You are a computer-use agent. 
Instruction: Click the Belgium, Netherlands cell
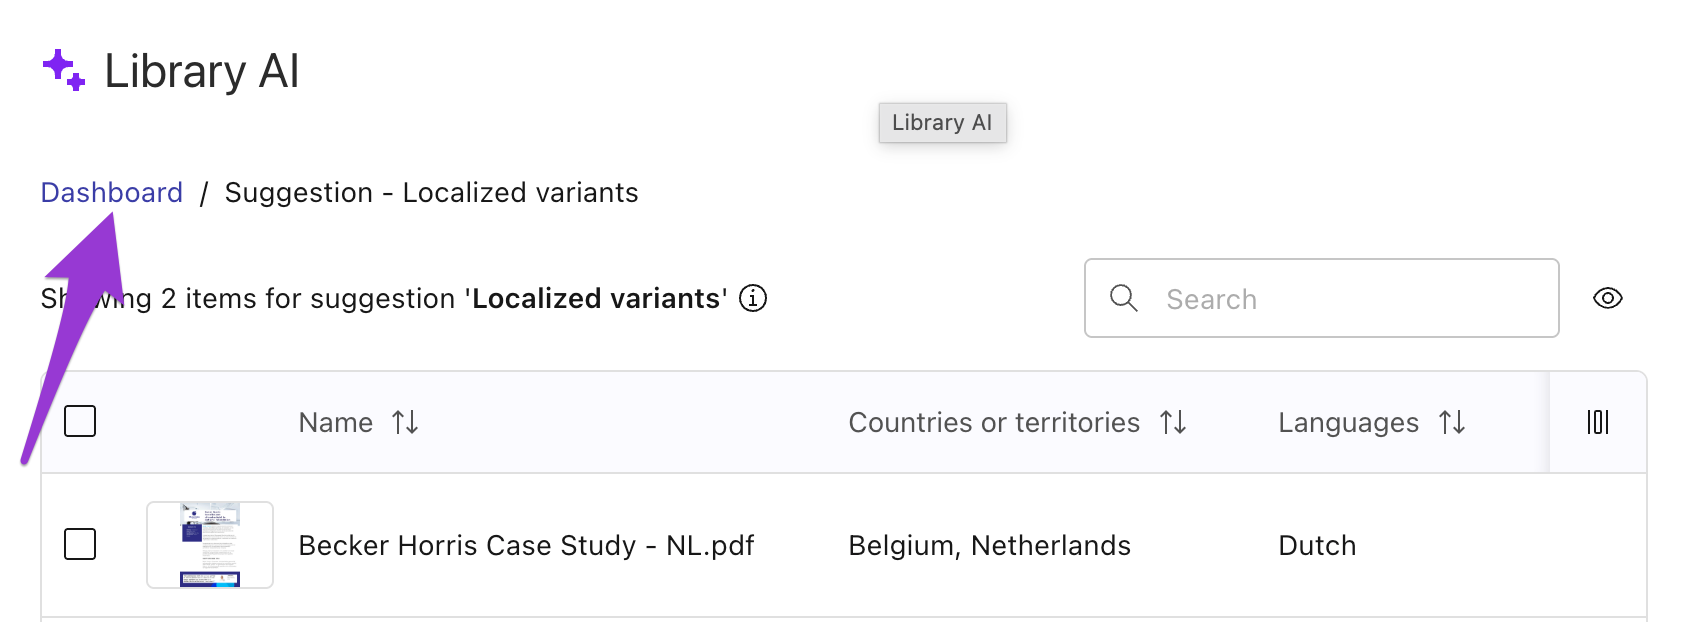[990, 545]
